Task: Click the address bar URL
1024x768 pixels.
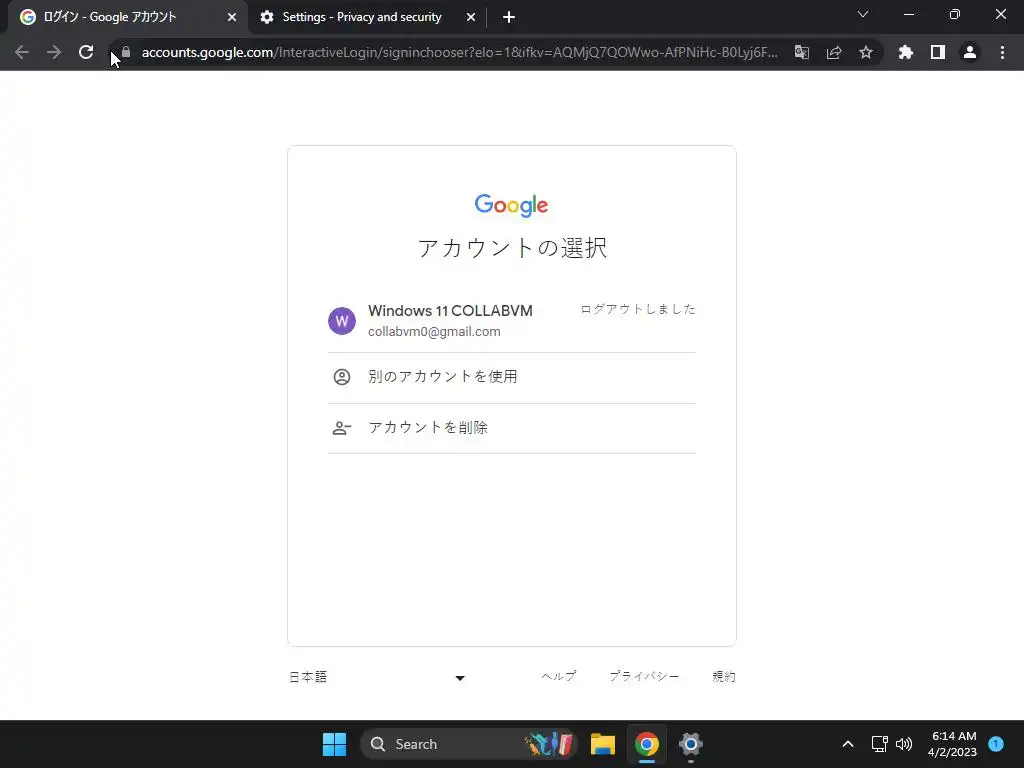Action: 460,52
